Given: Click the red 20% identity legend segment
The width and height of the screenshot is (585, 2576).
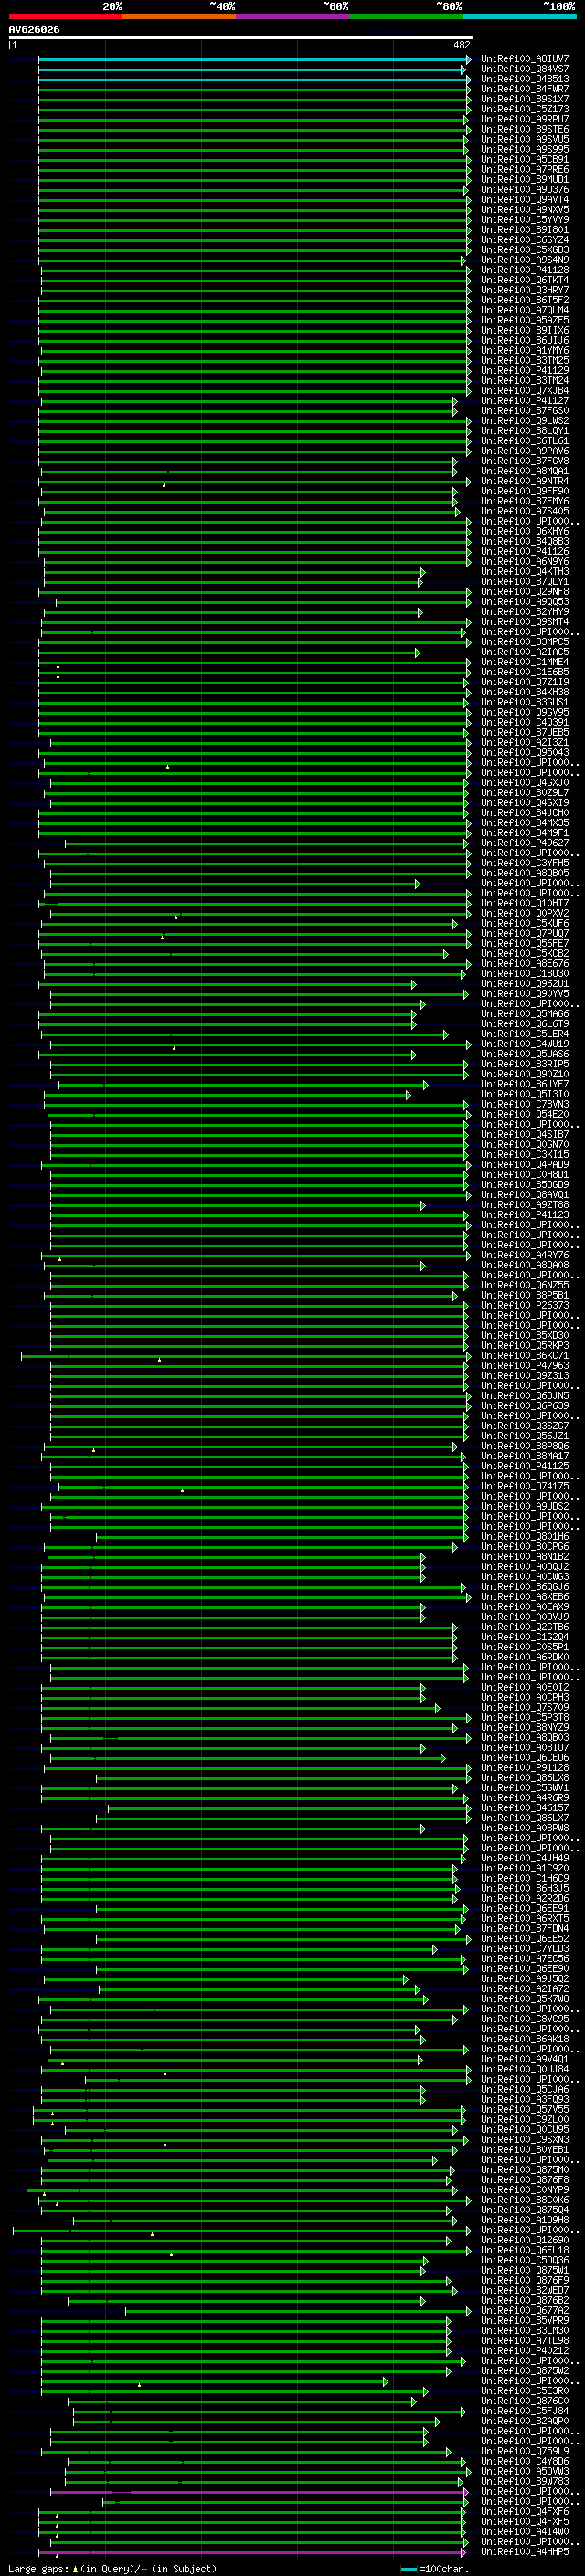Looking at the screenshot, I should point(65,16).
